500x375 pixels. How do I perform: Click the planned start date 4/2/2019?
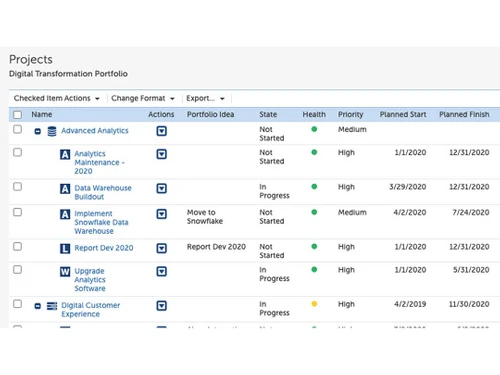(410, 304)
